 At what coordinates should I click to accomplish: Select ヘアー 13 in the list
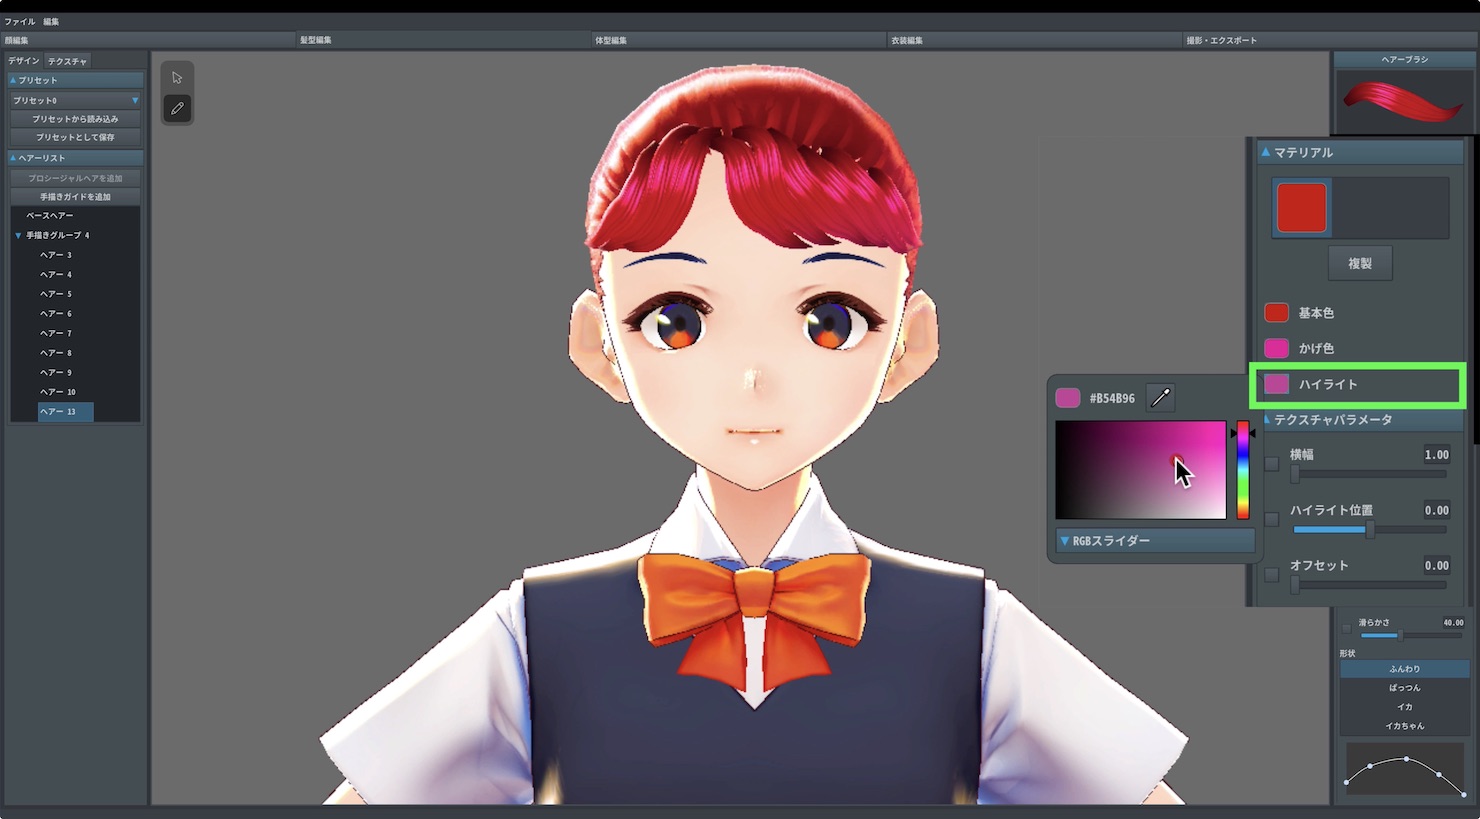pos(66,411)
